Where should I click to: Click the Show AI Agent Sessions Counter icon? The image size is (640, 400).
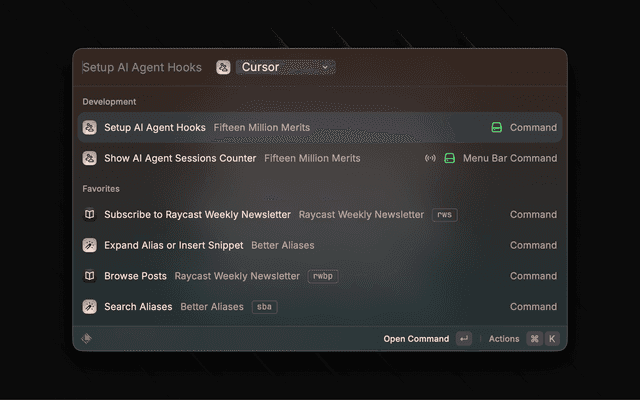pos(90,158)
